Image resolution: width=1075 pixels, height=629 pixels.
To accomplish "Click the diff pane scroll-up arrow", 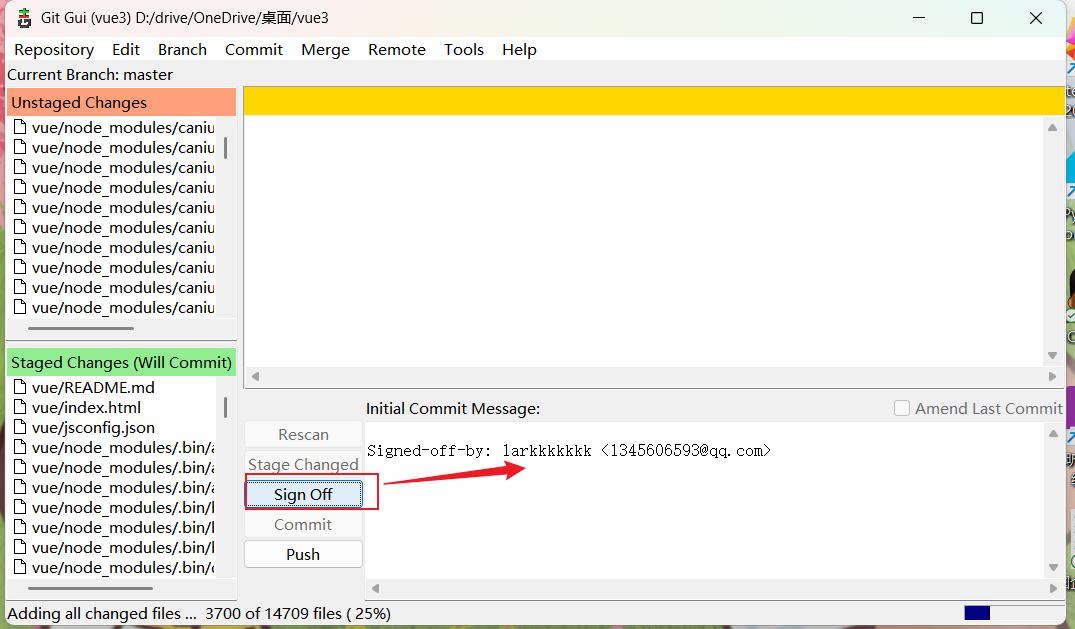I will (1052, 128).
